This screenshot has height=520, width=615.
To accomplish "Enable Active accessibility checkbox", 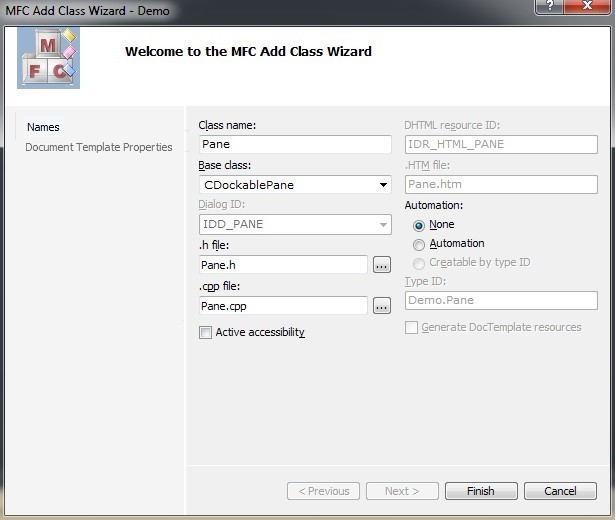I will point(205,332).
